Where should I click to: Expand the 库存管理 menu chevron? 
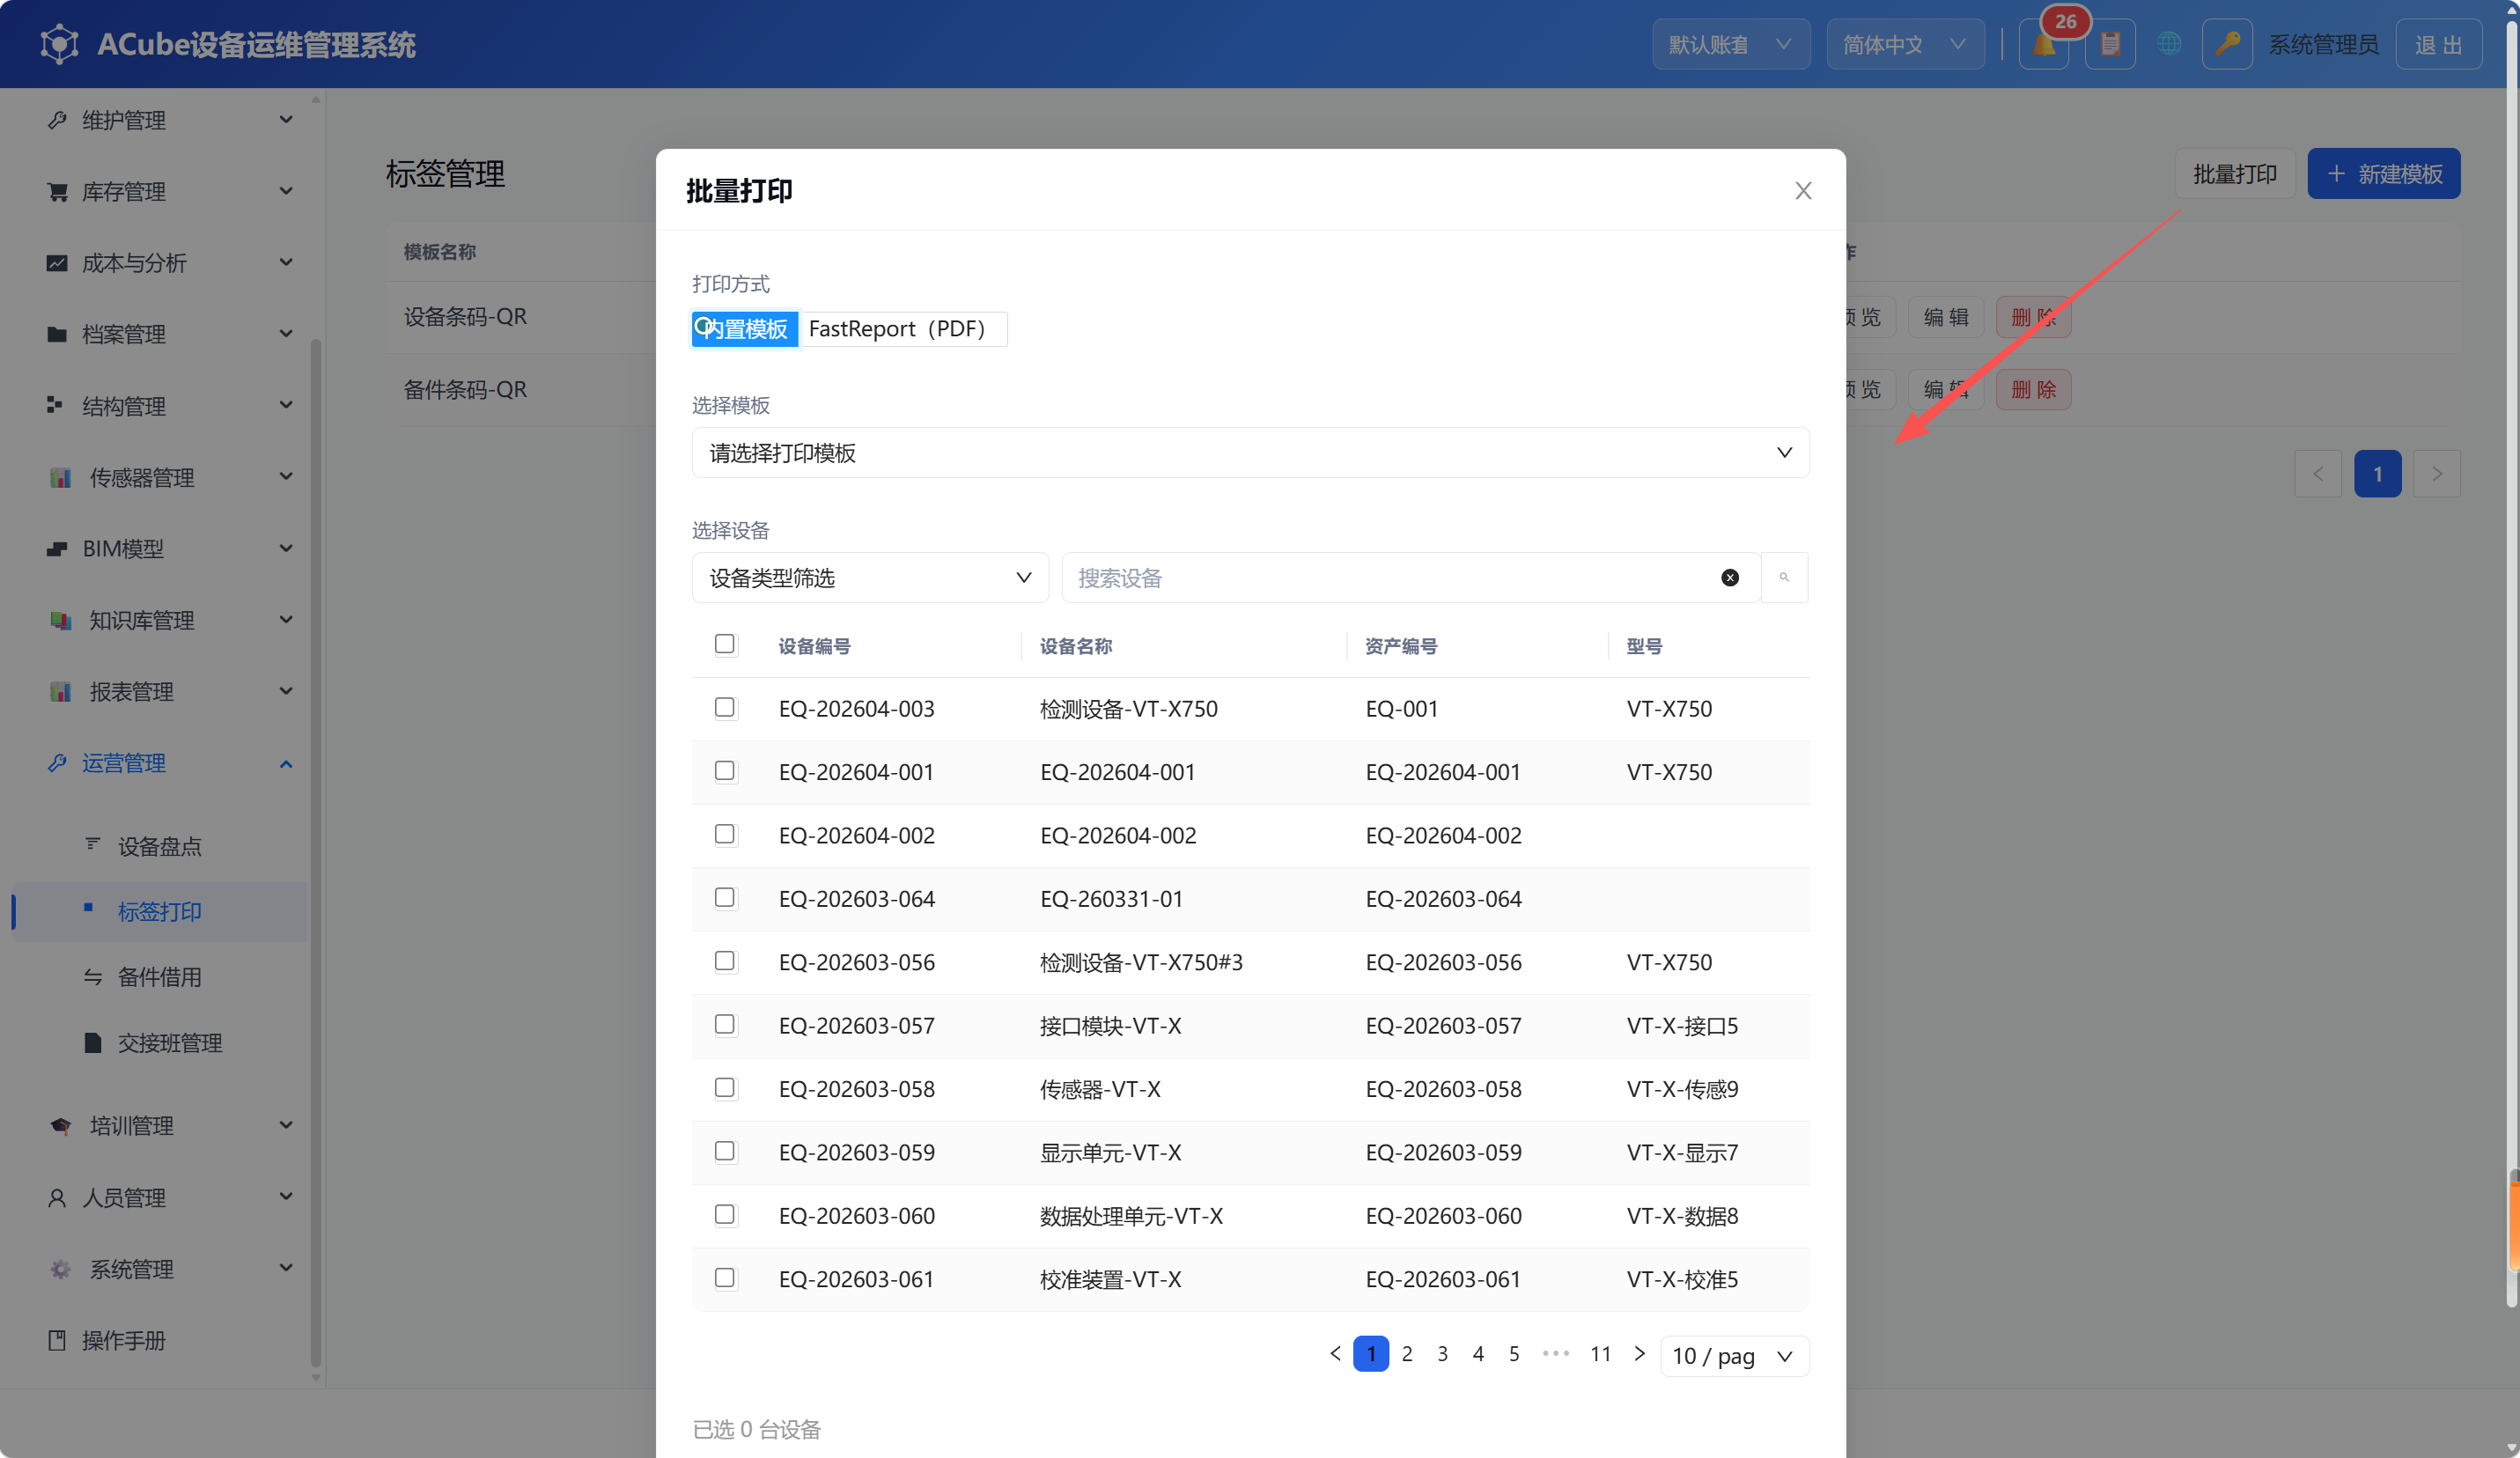(x=286, y=191)
